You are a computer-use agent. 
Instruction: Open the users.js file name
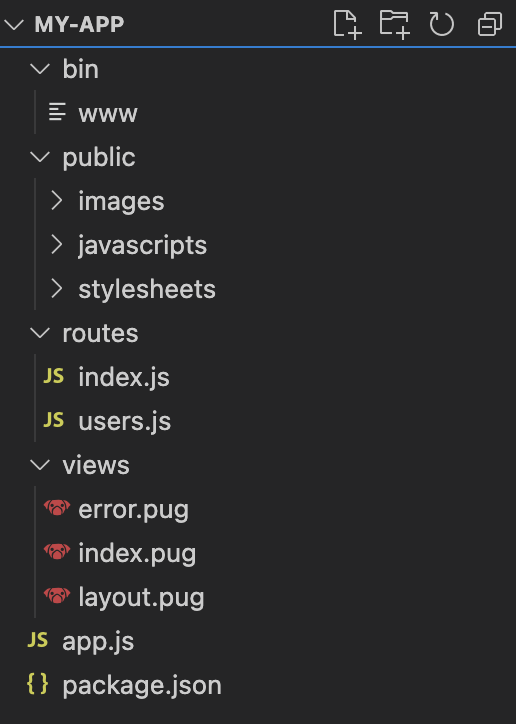[125, 422]
